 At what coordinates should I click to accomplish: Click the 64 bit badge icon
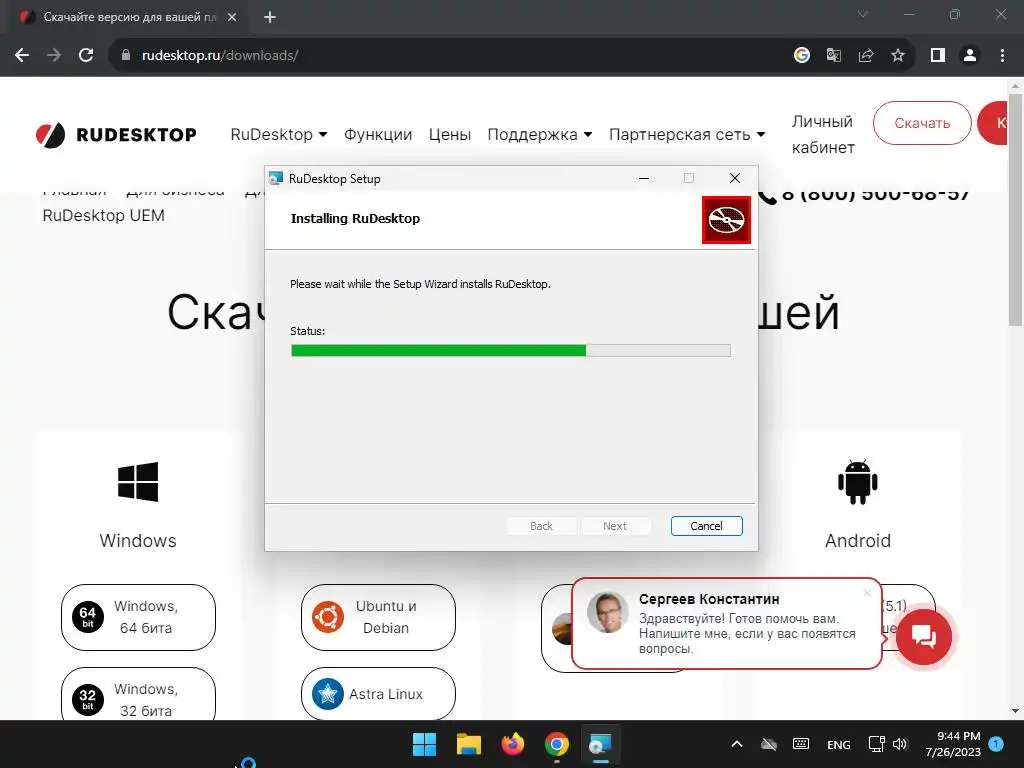click(x=88, y=617)
